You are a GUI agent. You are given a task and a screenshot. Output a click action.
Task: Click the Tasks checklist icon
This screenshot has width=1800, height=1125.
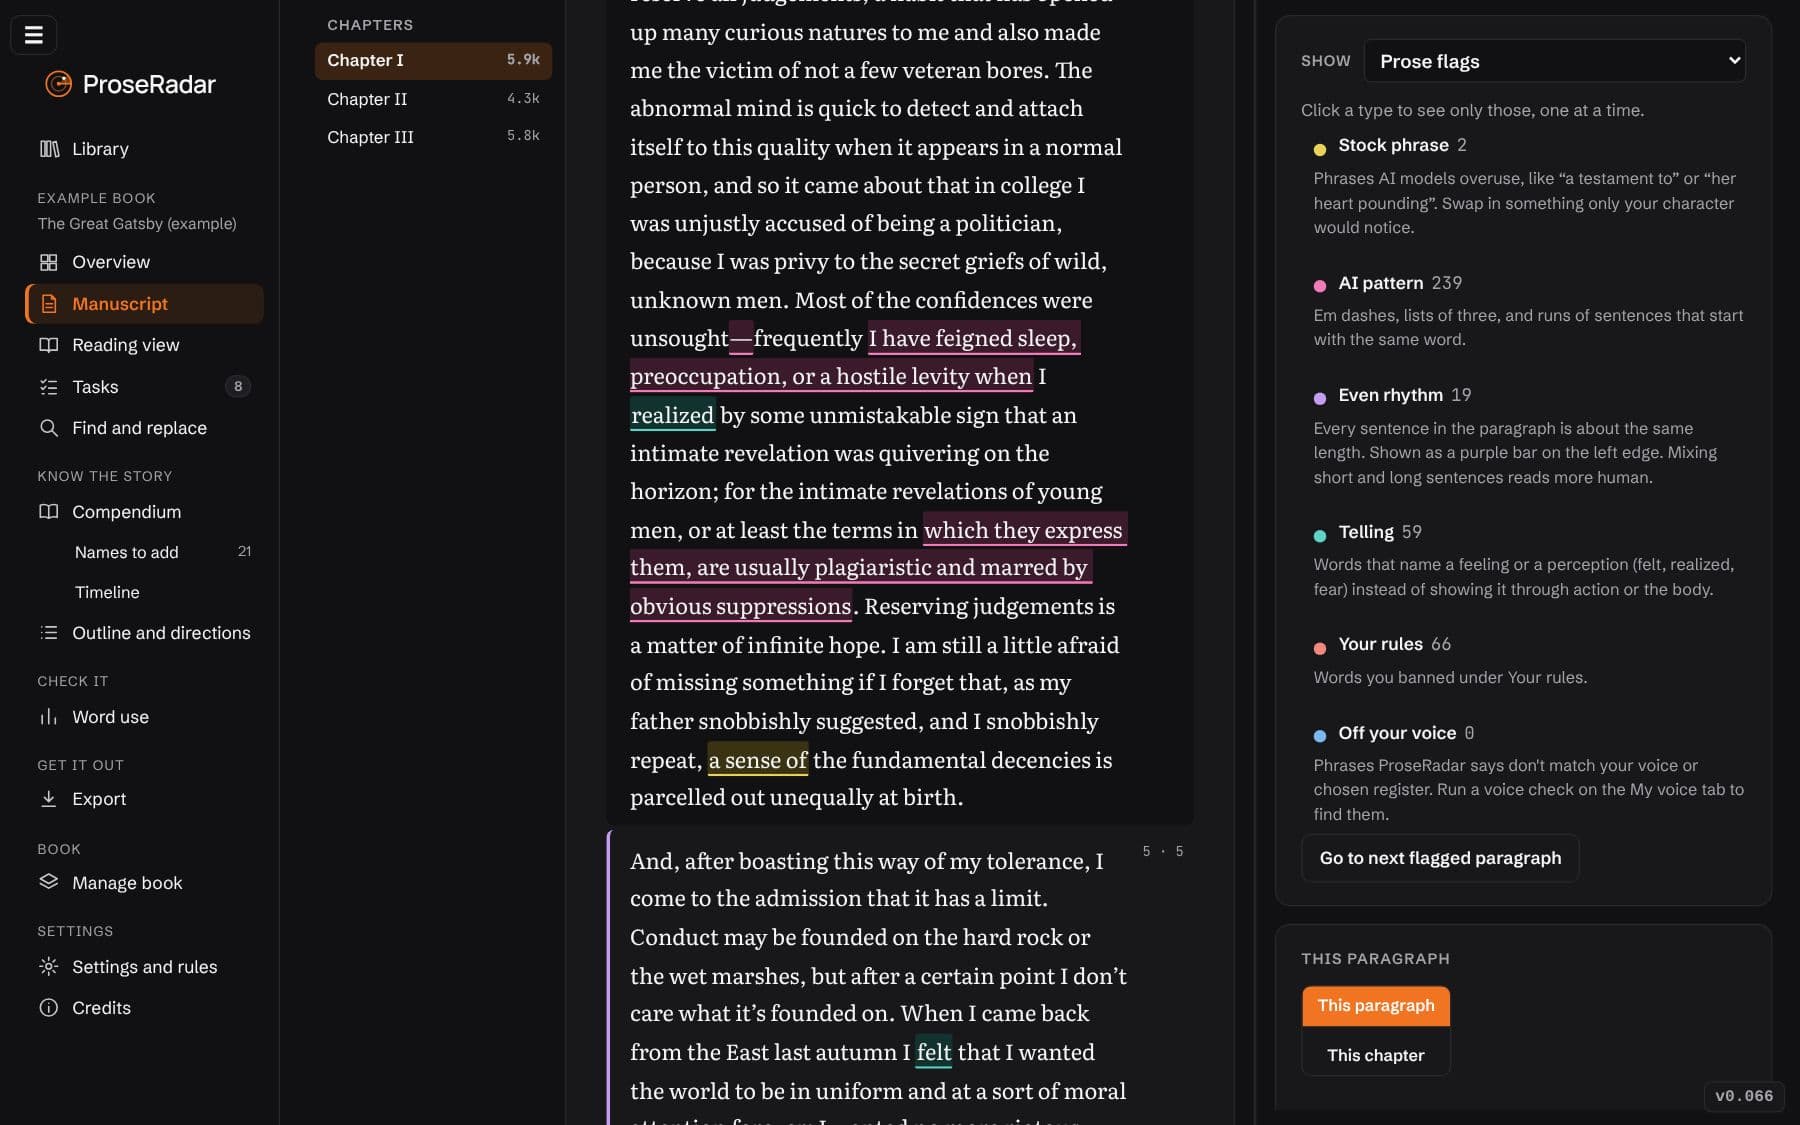48,387
